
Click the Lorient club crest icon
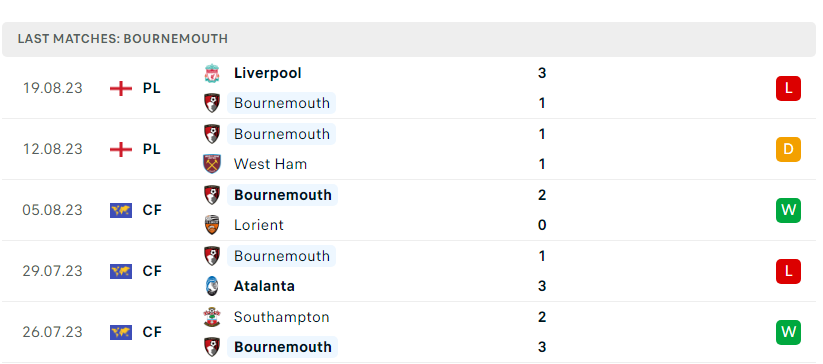tap(212, 225)
